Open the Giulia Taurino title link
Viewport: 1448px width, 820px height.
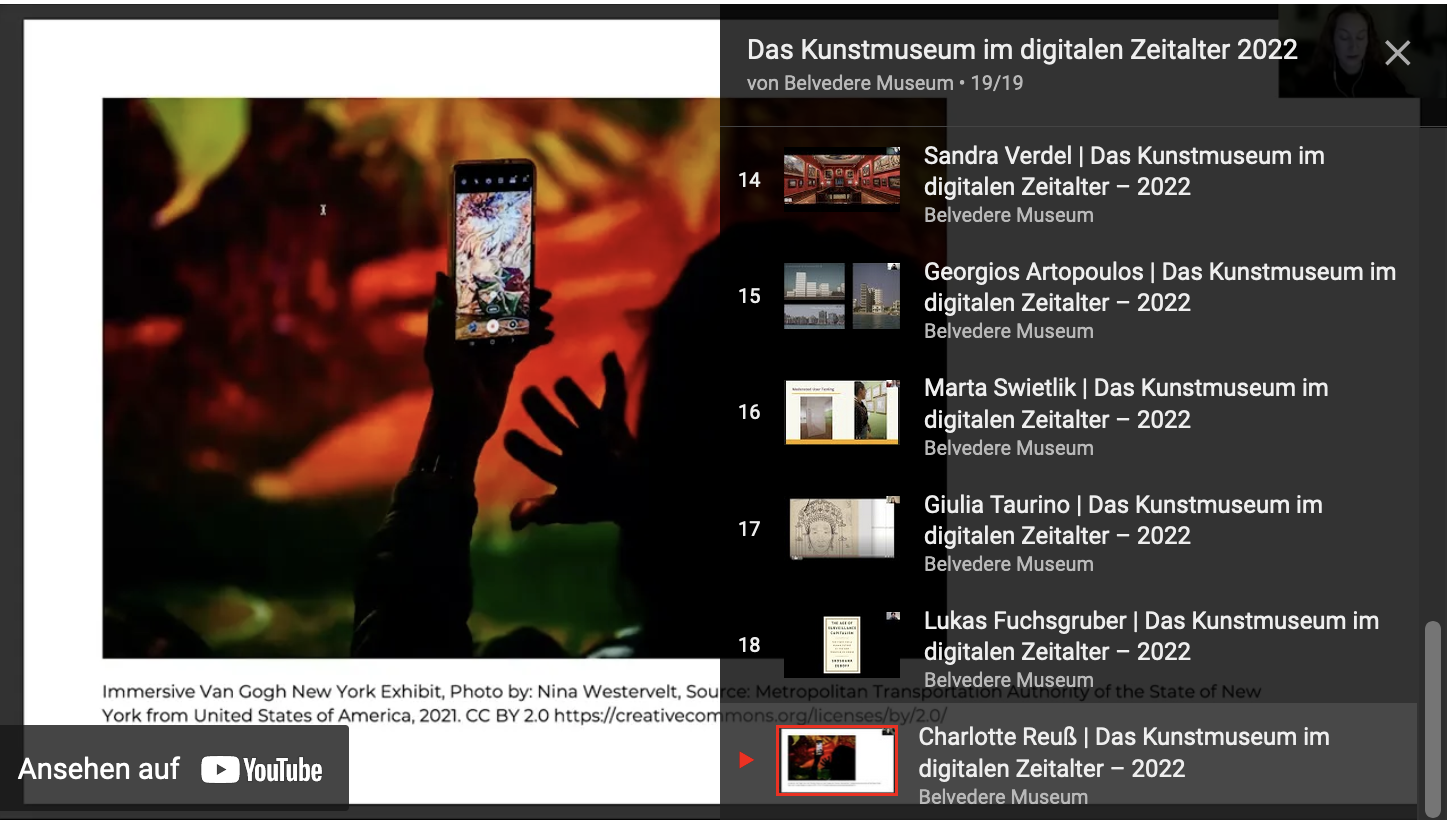click(1122, 519)
